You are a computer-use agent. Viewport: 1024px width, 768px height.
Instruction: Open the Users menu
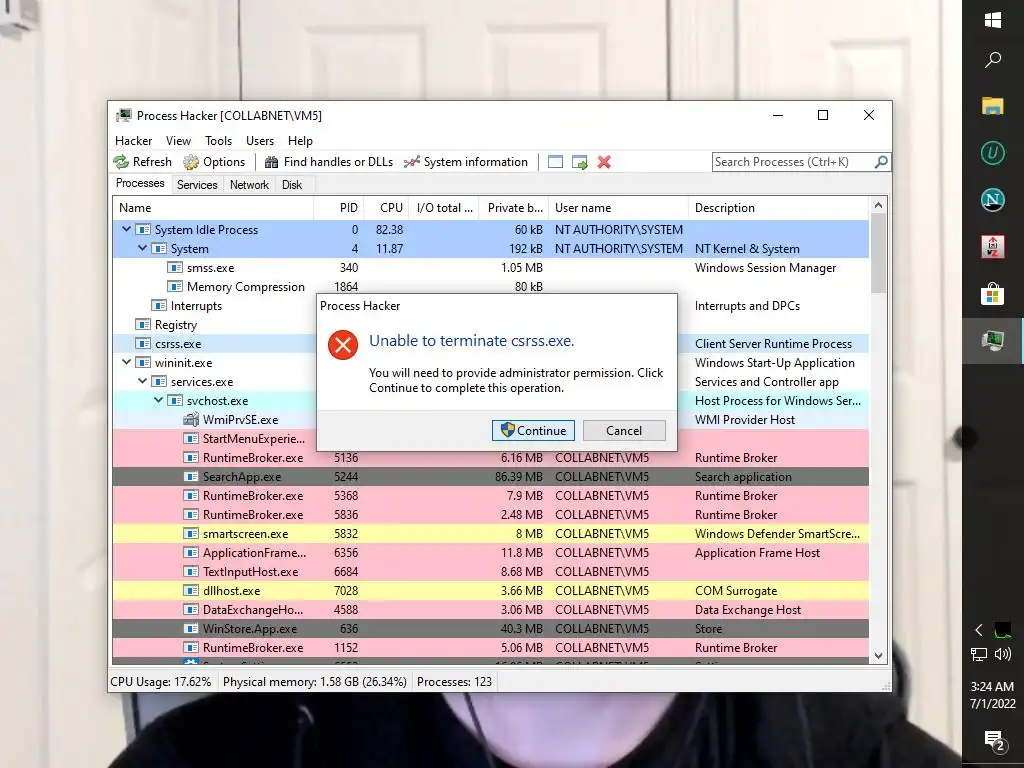(260, 140)
